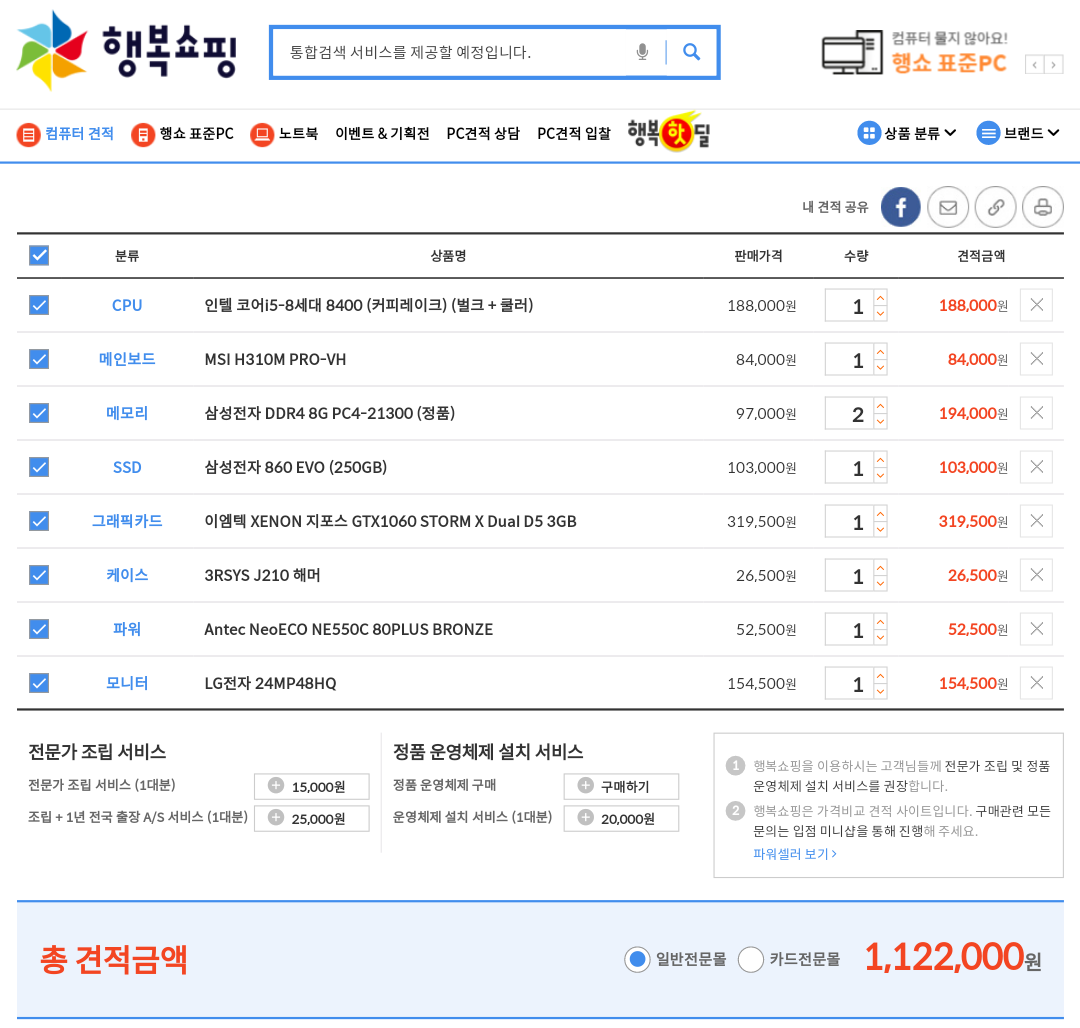1080x1028 pixels.
Task: Open the CPU category link
Action: [x=127, y=305]
